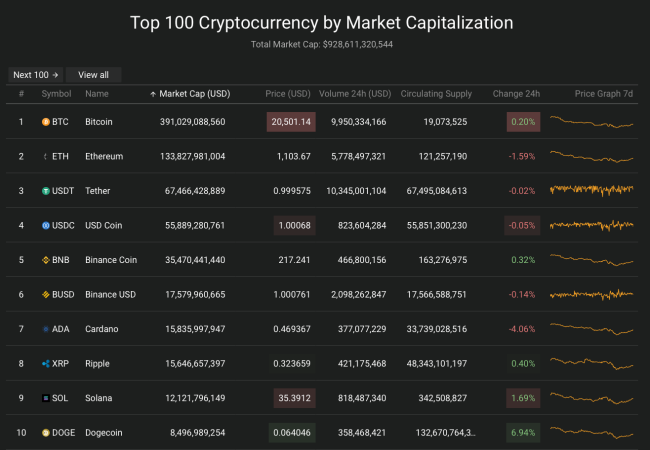650x450 pixels.
Task: Open Binance USD's 7d price graph
Action: tap(592, 294)
